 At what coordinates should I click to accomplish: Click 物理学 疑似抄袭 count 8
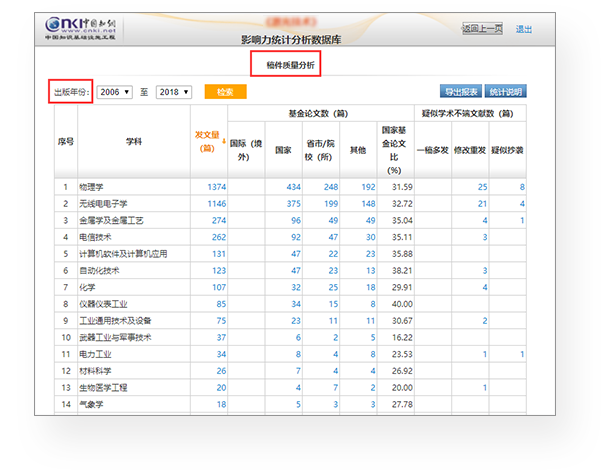[x=522, y=187]
